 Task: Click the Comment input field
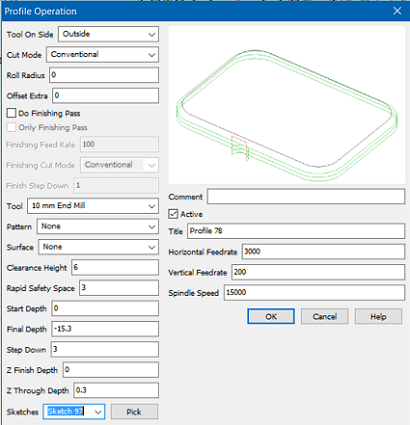(306, 196)
